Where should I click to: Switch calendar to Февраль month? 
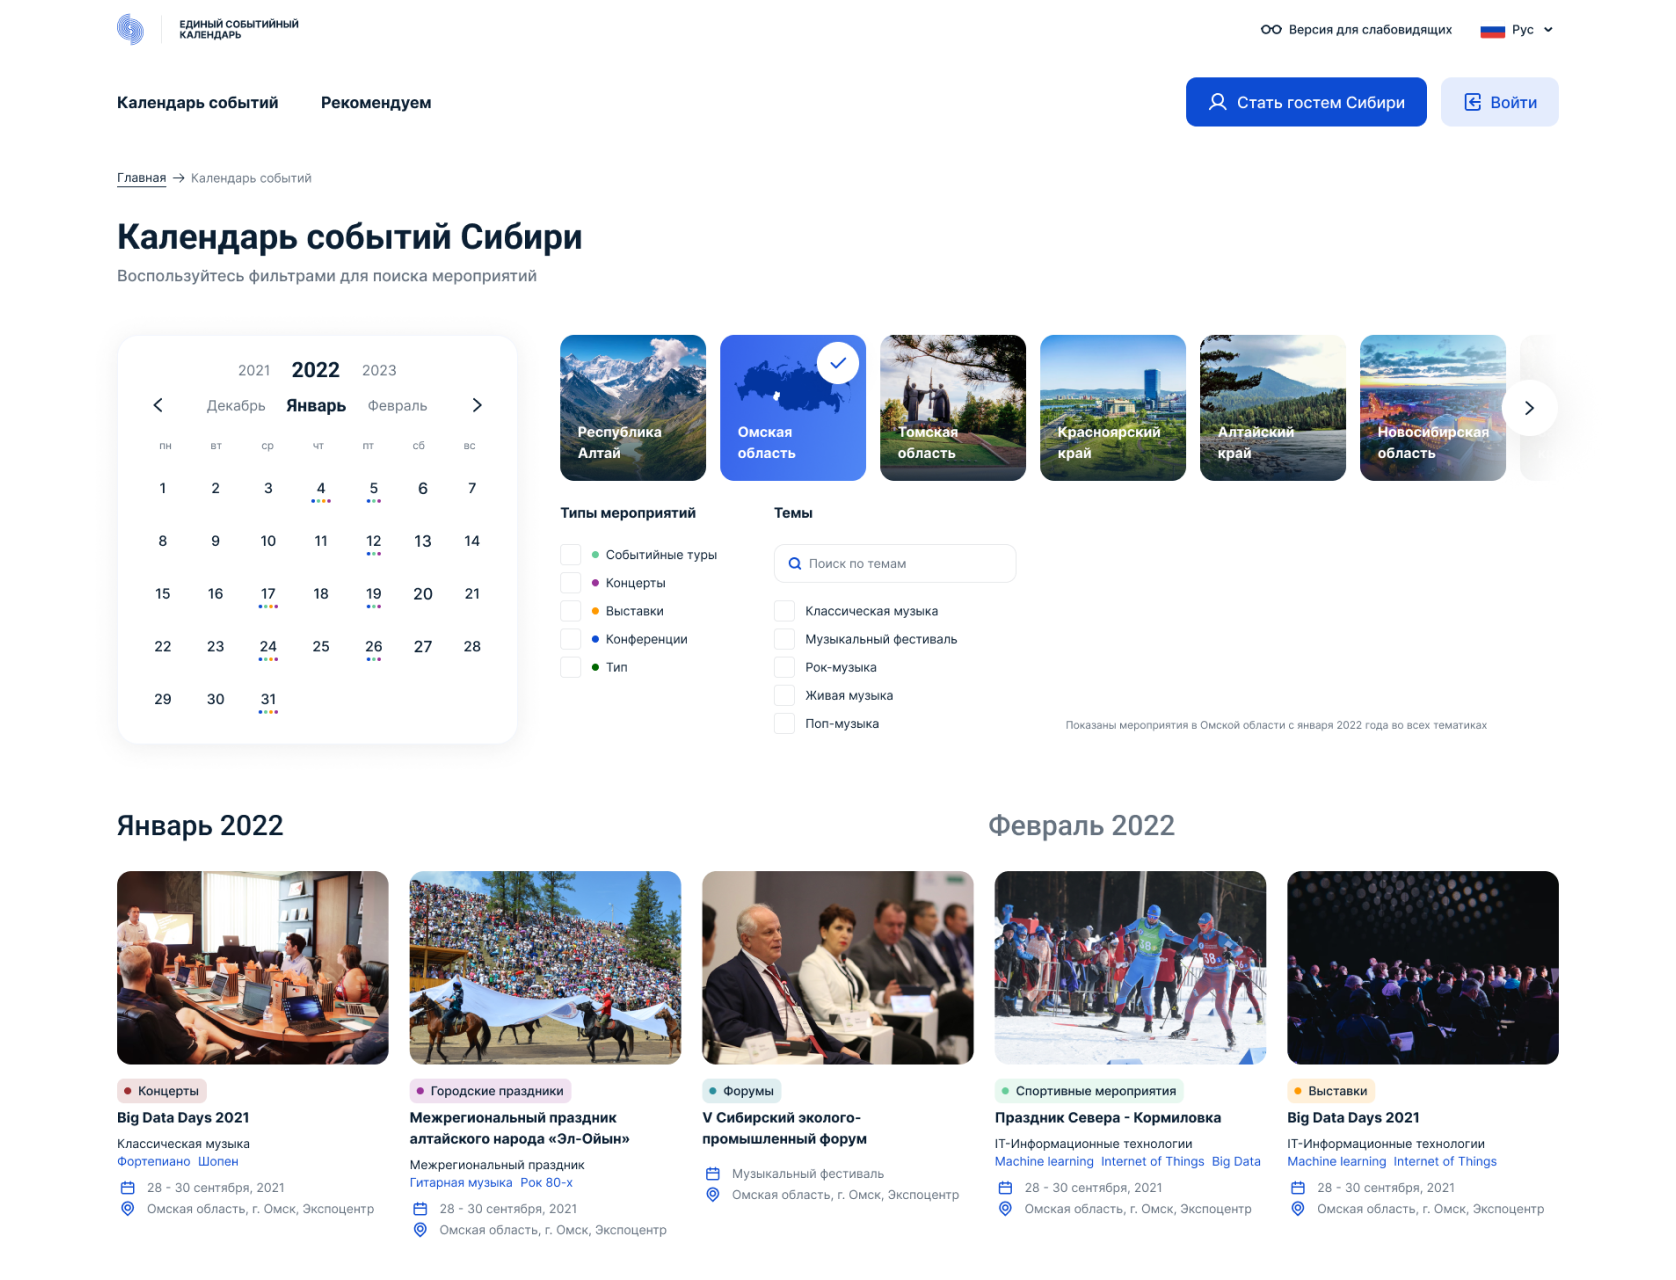point(397,406)
